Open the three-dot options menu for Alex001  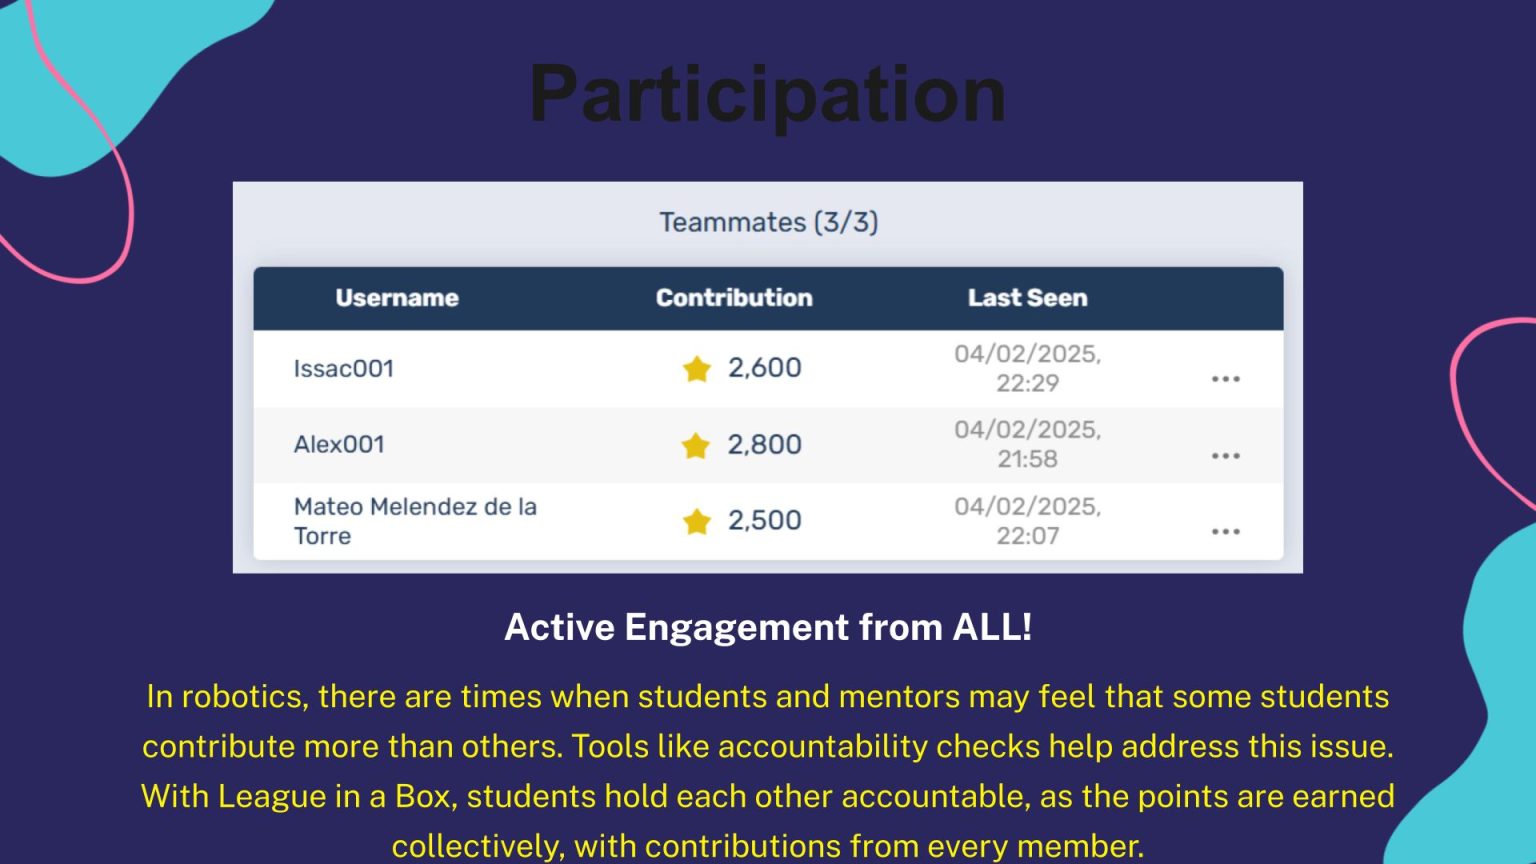1225,456
